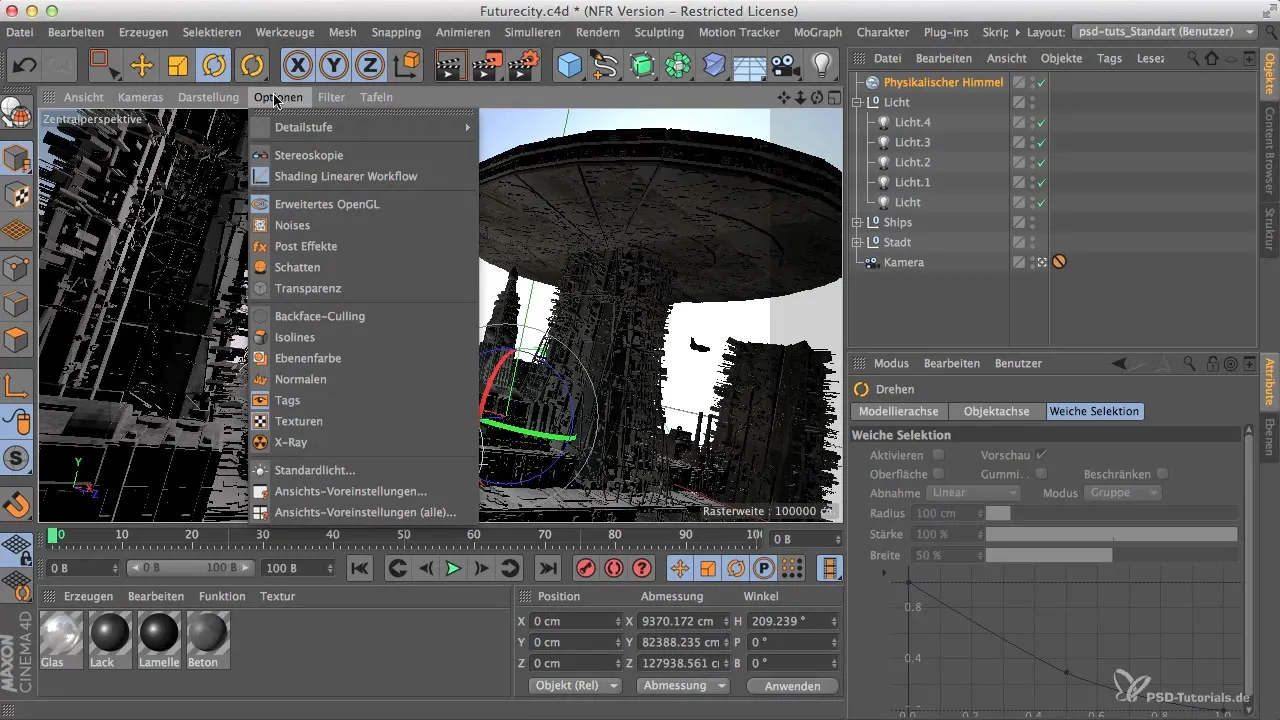Screen dimensions: 1280x720
Task: Select the Beton material thumbnail
Action: click(x=209, y=640)
